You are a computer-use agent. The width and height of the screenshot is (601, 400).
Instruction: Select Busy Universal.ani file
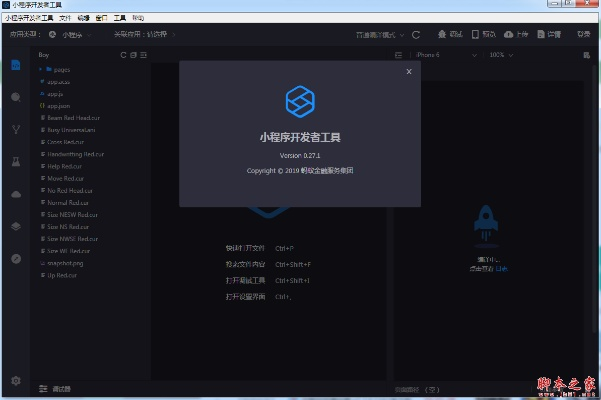point(71,130)
